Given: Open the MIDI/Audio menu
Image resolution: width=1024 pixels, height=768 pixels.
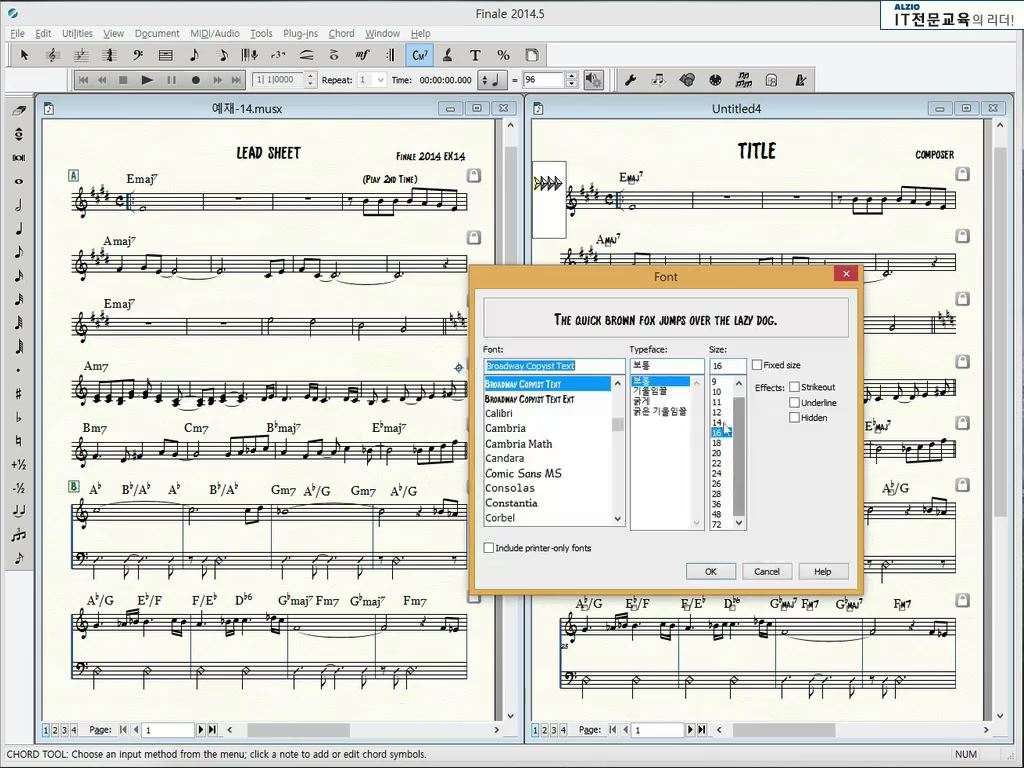Looking at the screenshot, I should (x=214, y=33).
